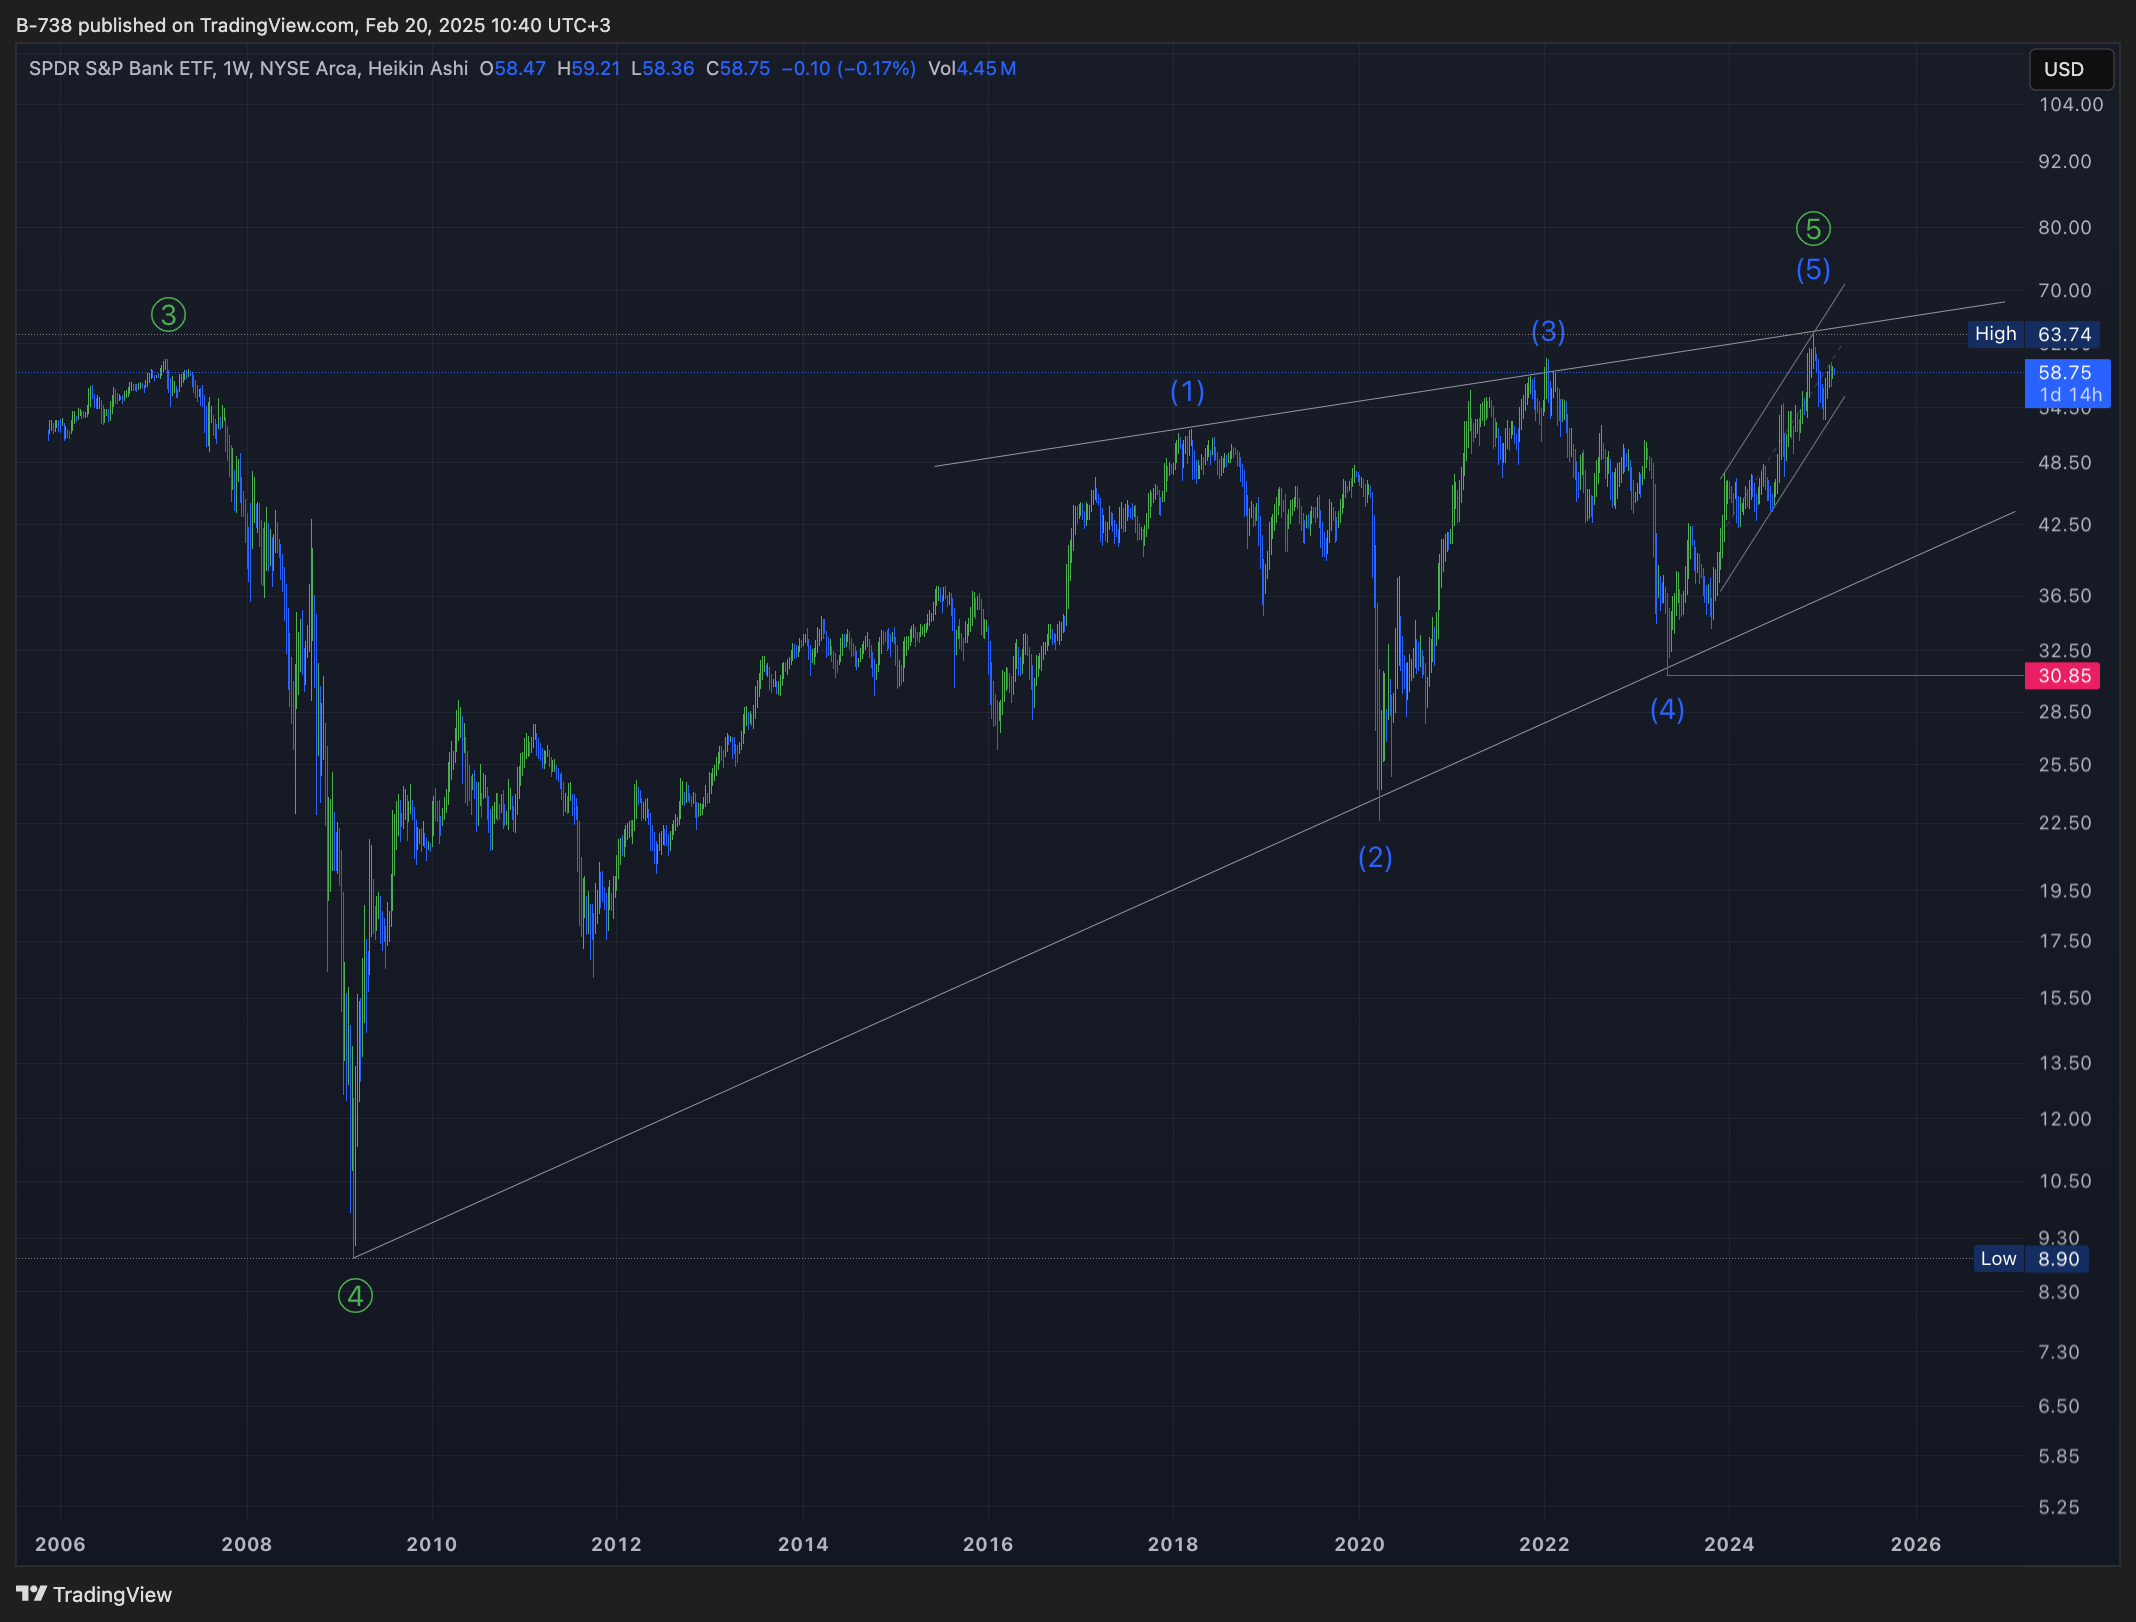The image size is (2136, 1622).
Task: Click the TradingView logo at bottom left
Action: point(94,1594)
